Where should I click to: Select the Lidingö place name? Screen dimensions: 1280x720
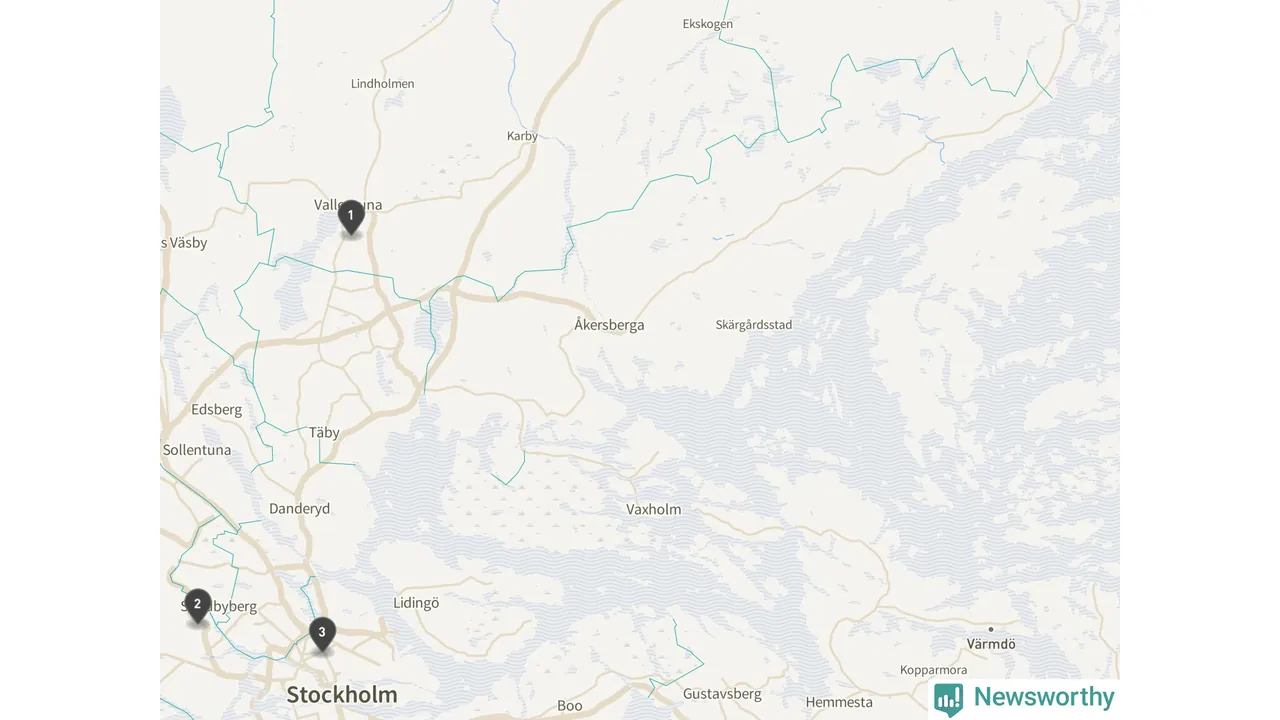point(416,603)
